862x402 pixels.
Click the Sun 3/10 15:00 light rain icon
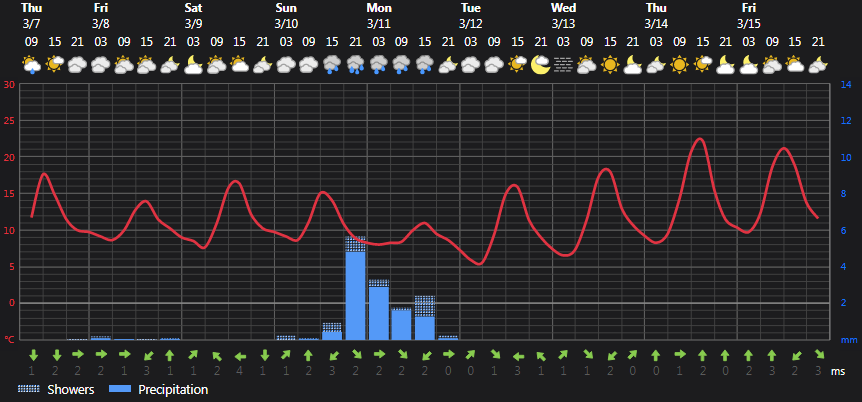click(x=332, y=65)
